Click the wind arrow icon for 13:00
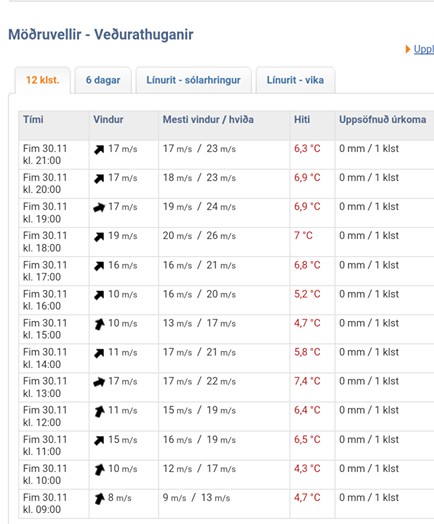The height and width of the screenshot is (524, 434). click(99, 382)
